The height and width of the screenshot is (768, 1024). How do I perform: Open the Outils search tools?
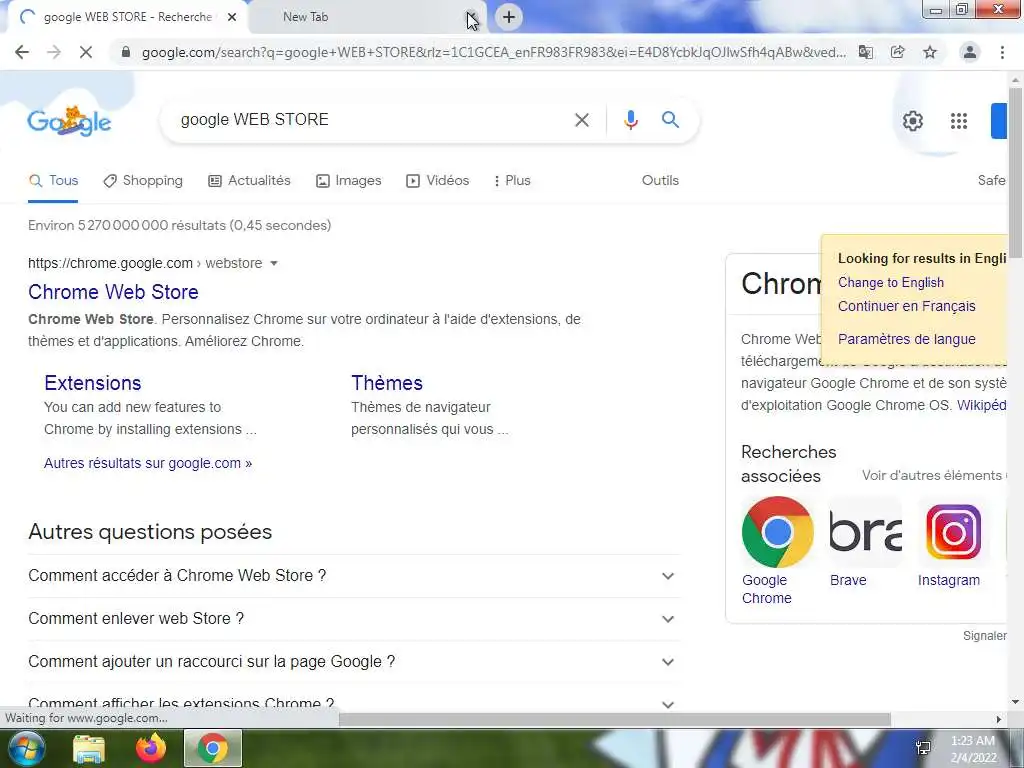(x=660, y=181)
